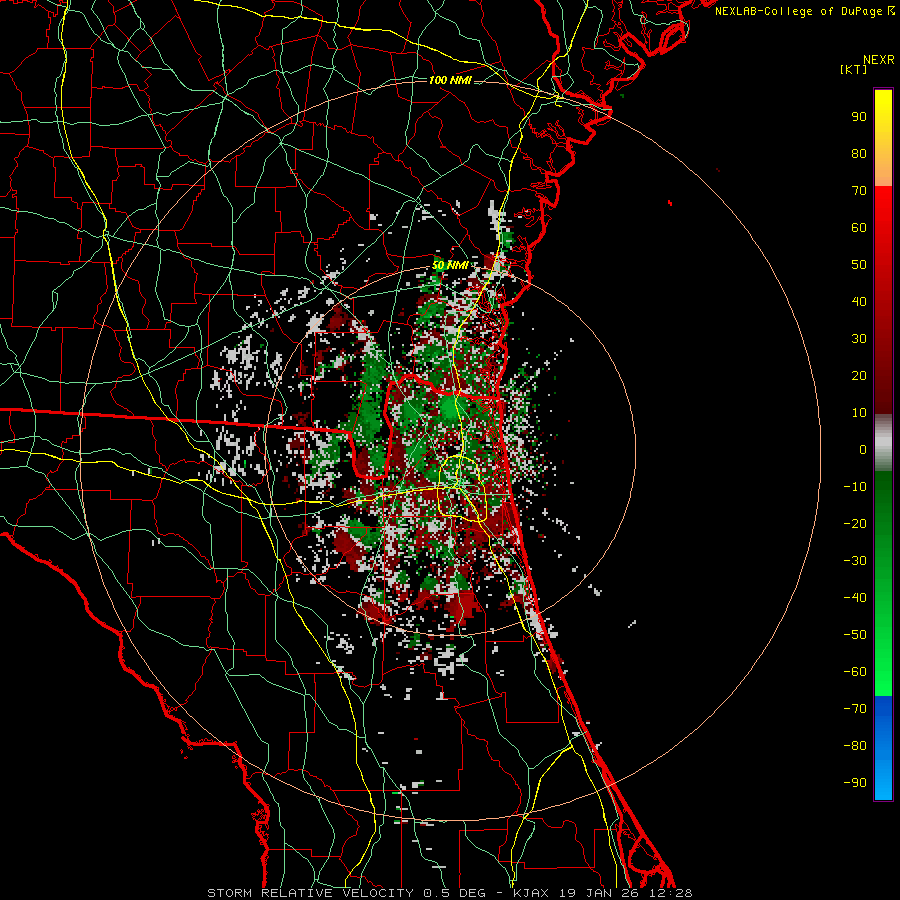Click the 50 NMI range ring label
Screen dimensions: 900x900
450,265
